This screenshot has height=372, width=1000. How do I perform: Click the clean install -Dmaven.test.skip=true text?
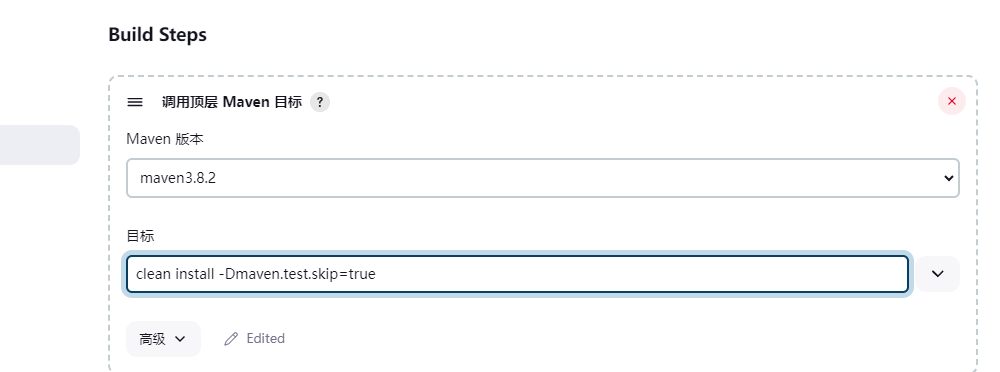pos(256,274)
